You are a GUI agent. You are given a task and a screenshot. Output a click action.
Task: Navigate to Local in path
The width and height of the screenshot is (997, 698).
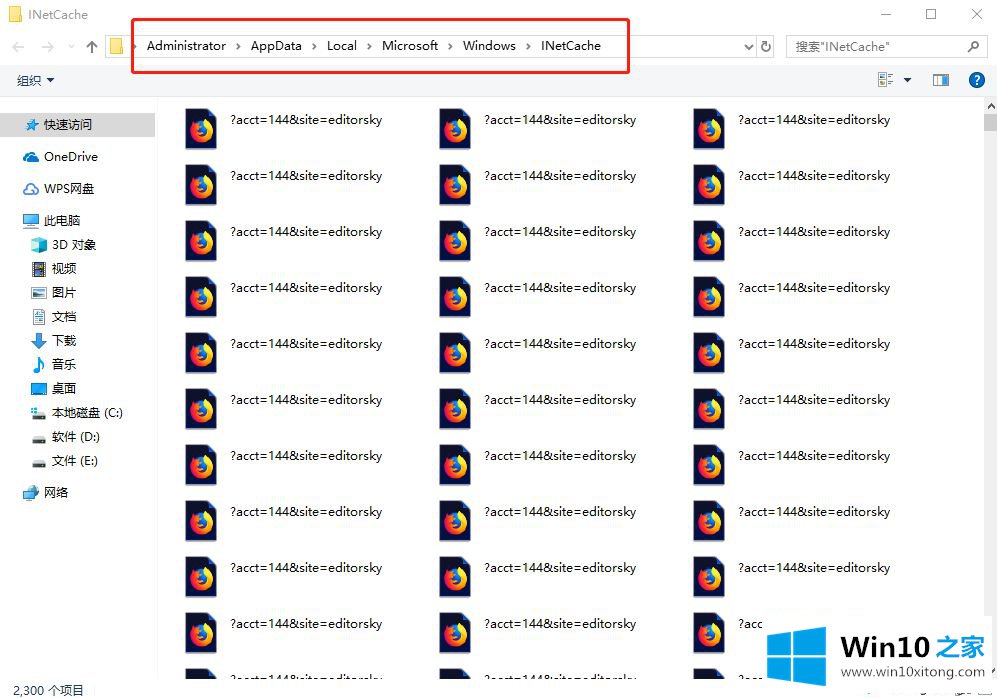341,46
